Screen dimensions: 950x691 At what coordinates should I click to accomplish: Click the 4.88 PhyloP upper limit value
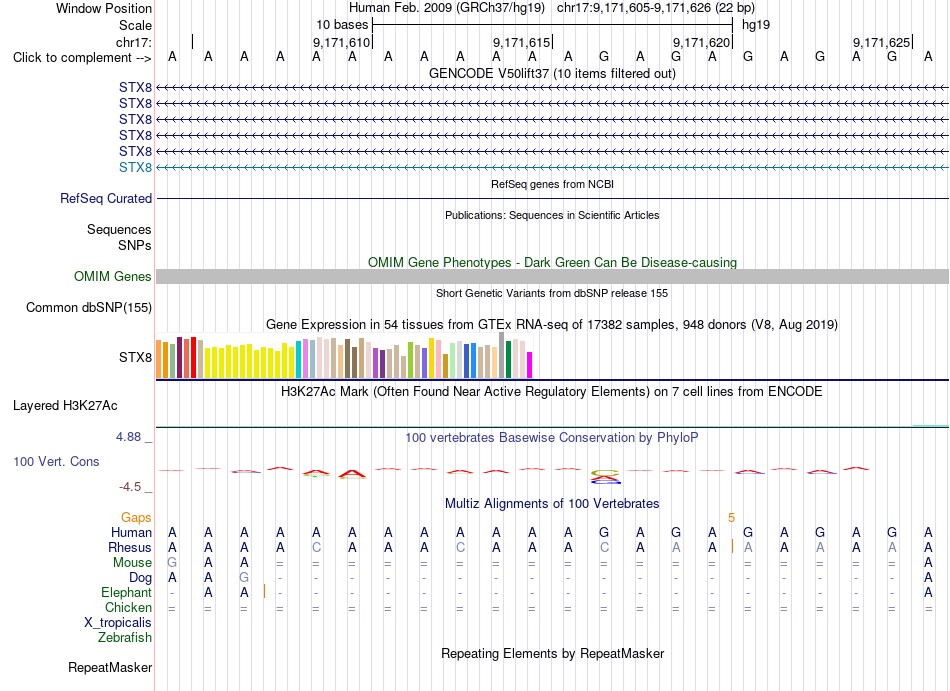128,437
